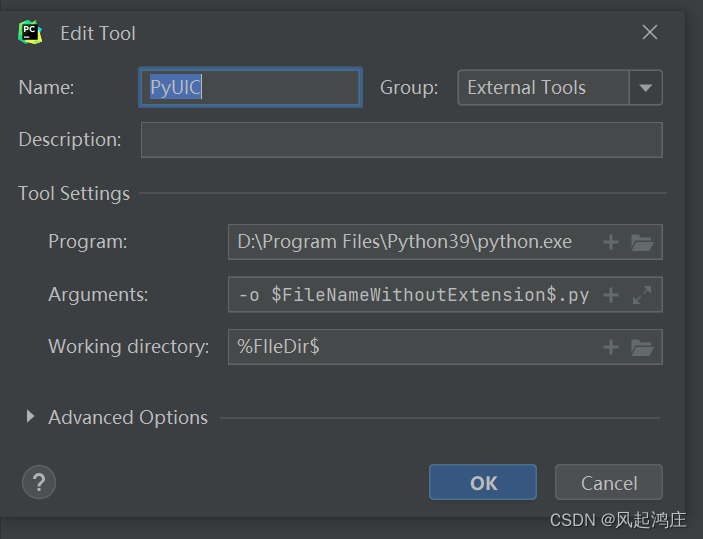Close the Edit Tool dialog window
Image resolution: width=703 pixels, height=539 pixels.
click(x=650, y=32)
